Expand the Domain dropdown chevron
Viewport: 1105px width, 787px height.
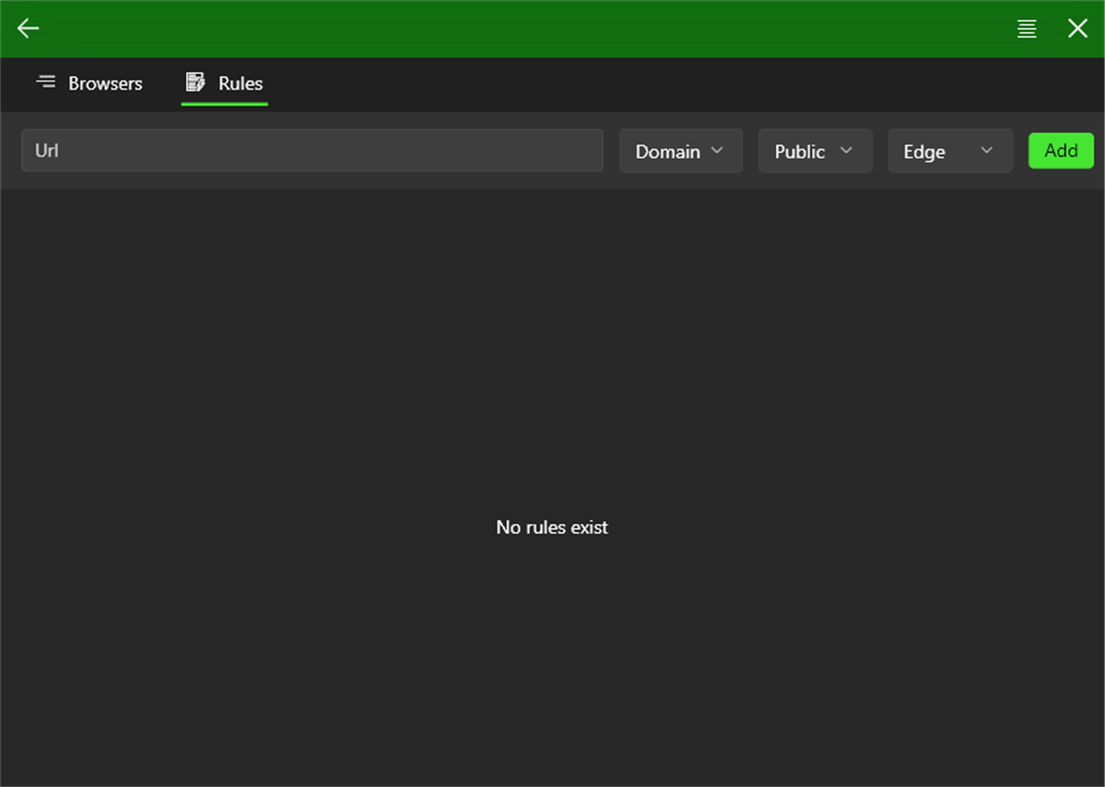tap(717, 151)
